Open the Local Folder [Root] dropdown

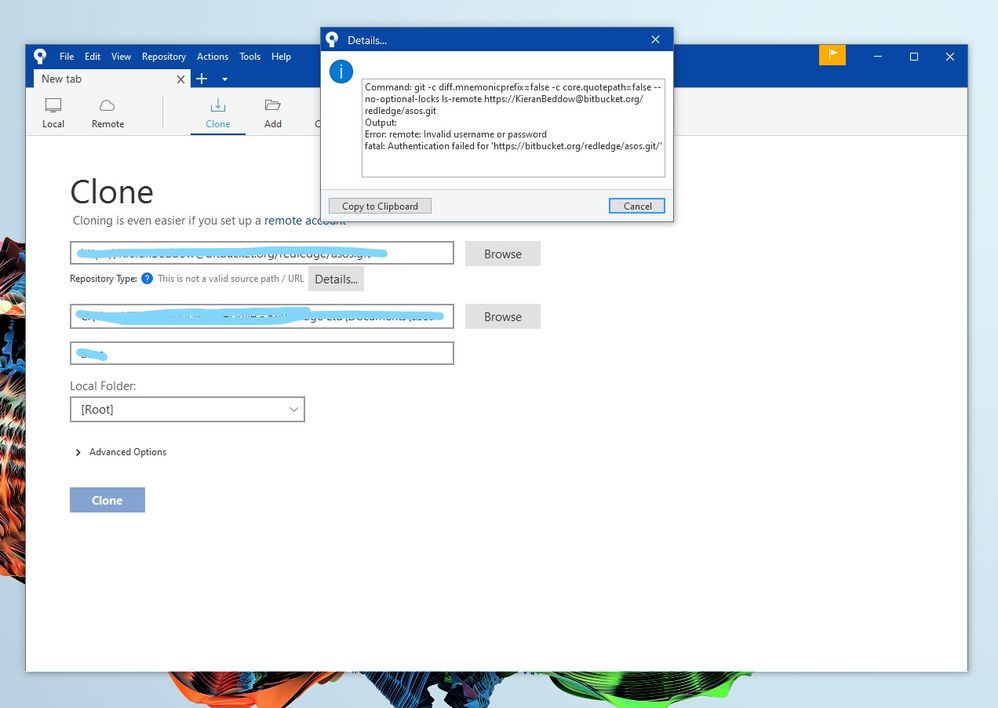click(x=187, y=409)
